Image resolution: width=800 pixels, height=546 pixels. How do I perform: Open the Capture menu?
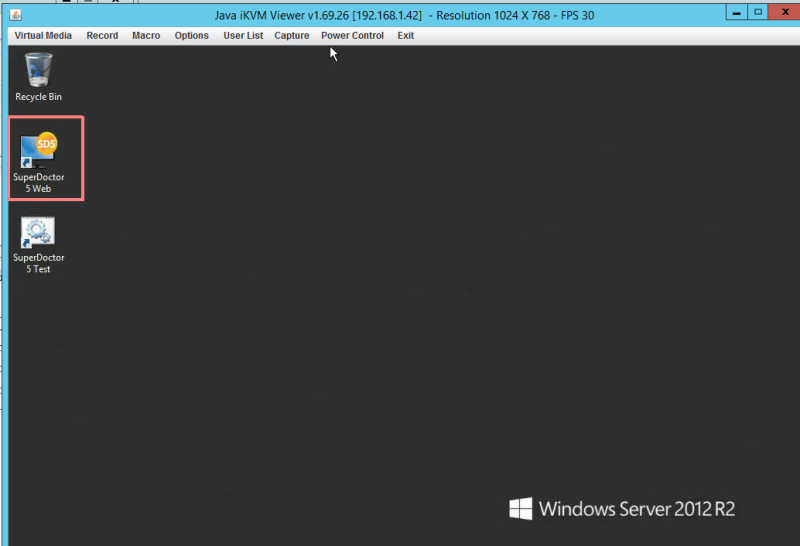(291, 36)
